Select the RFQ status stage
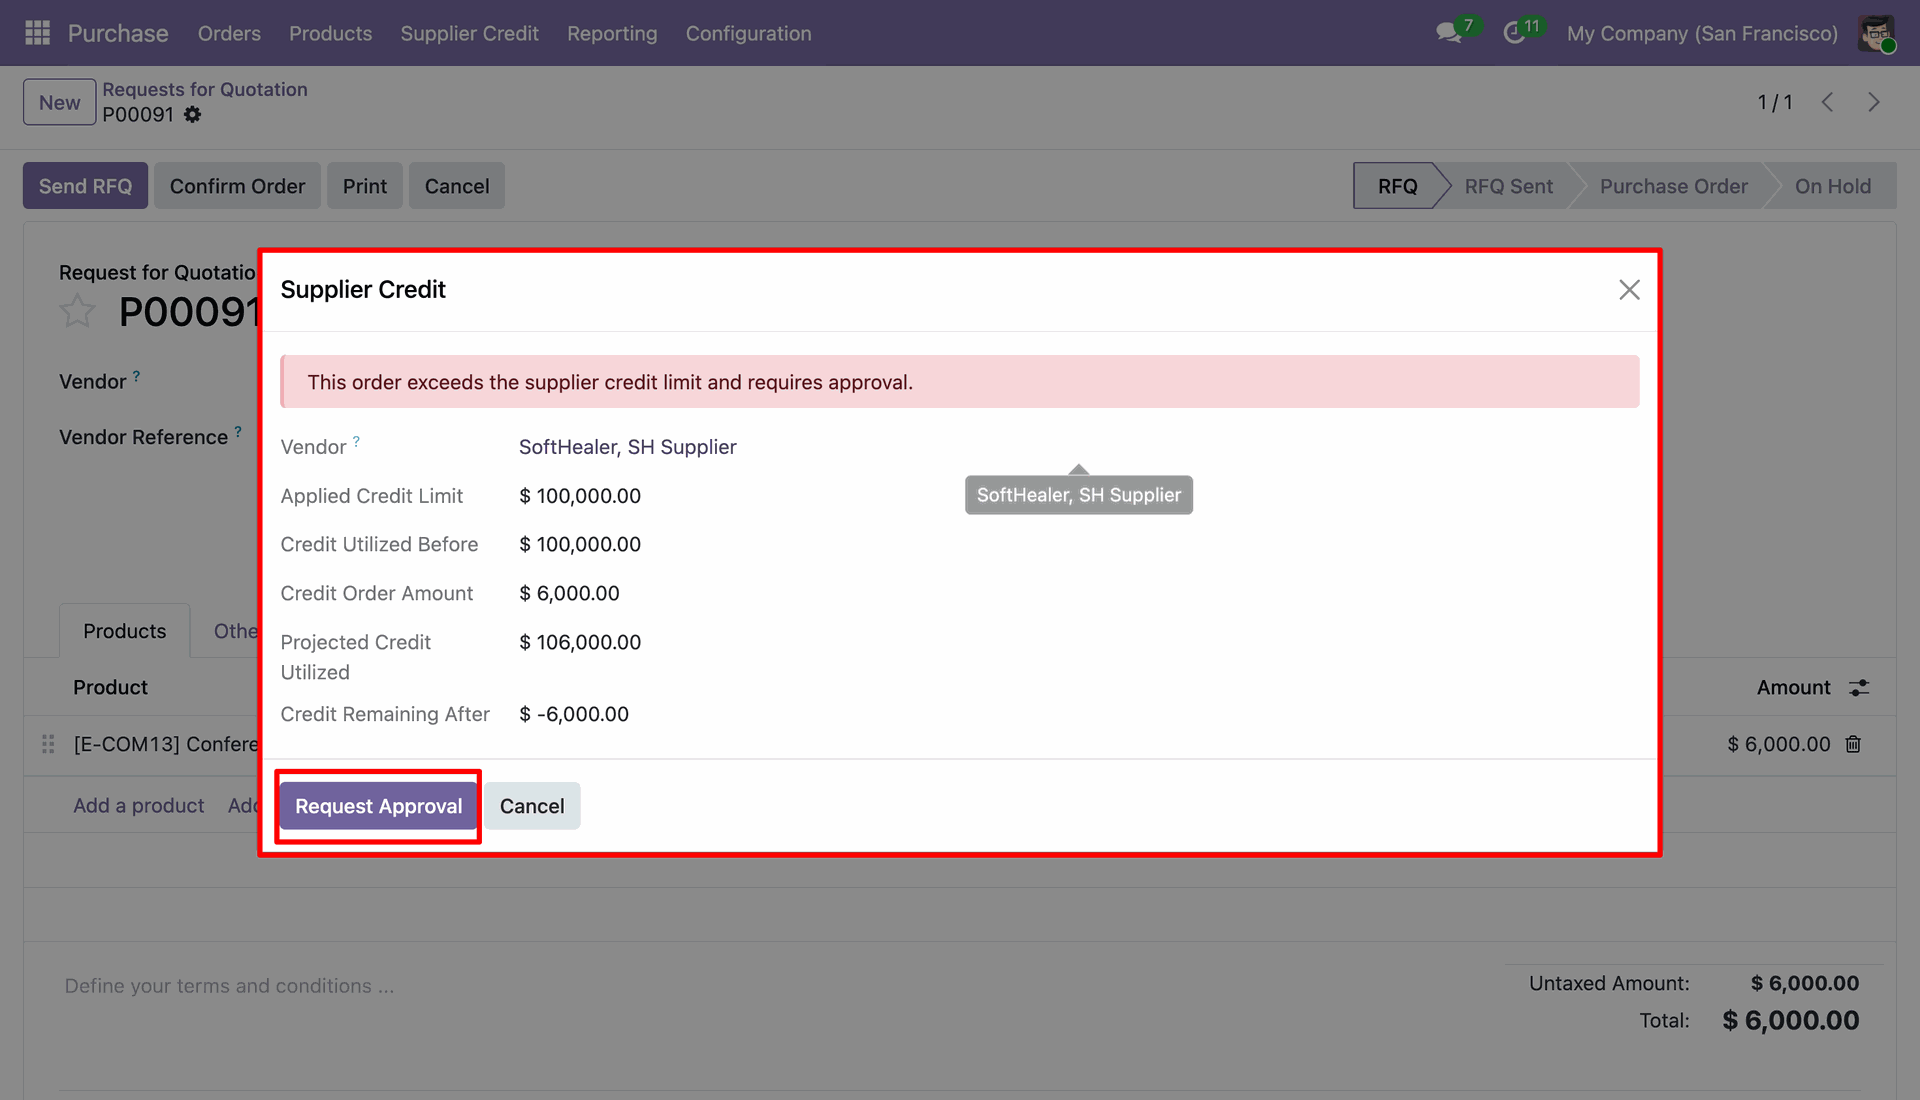The image size is (1920, 1100). click(1397, 186)
